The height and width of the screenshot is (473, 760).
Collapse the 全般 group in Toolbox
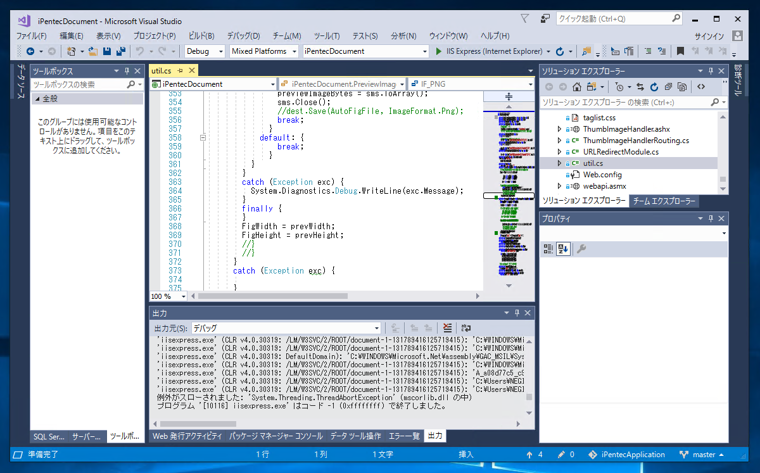coord(37,99)
